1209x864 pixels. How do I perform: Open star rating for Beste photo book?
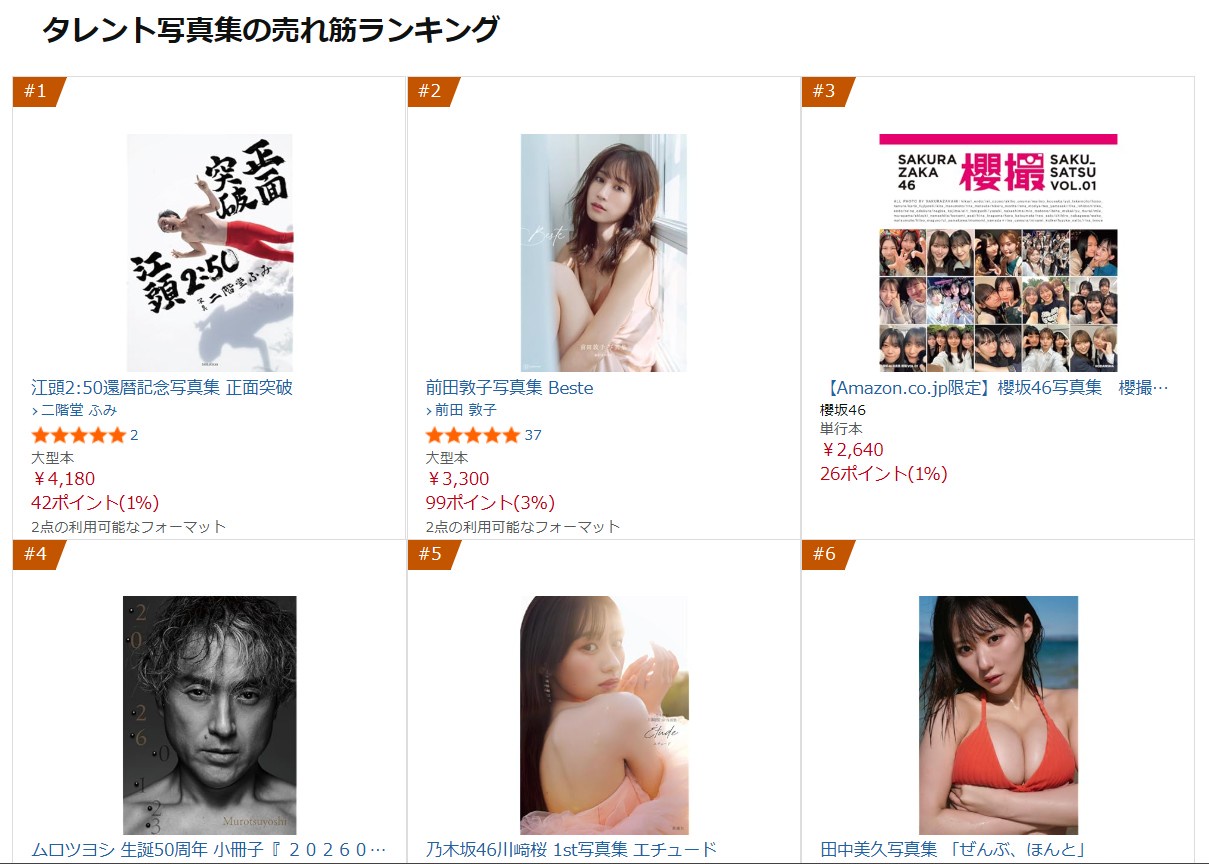click(x=473, y=435)
